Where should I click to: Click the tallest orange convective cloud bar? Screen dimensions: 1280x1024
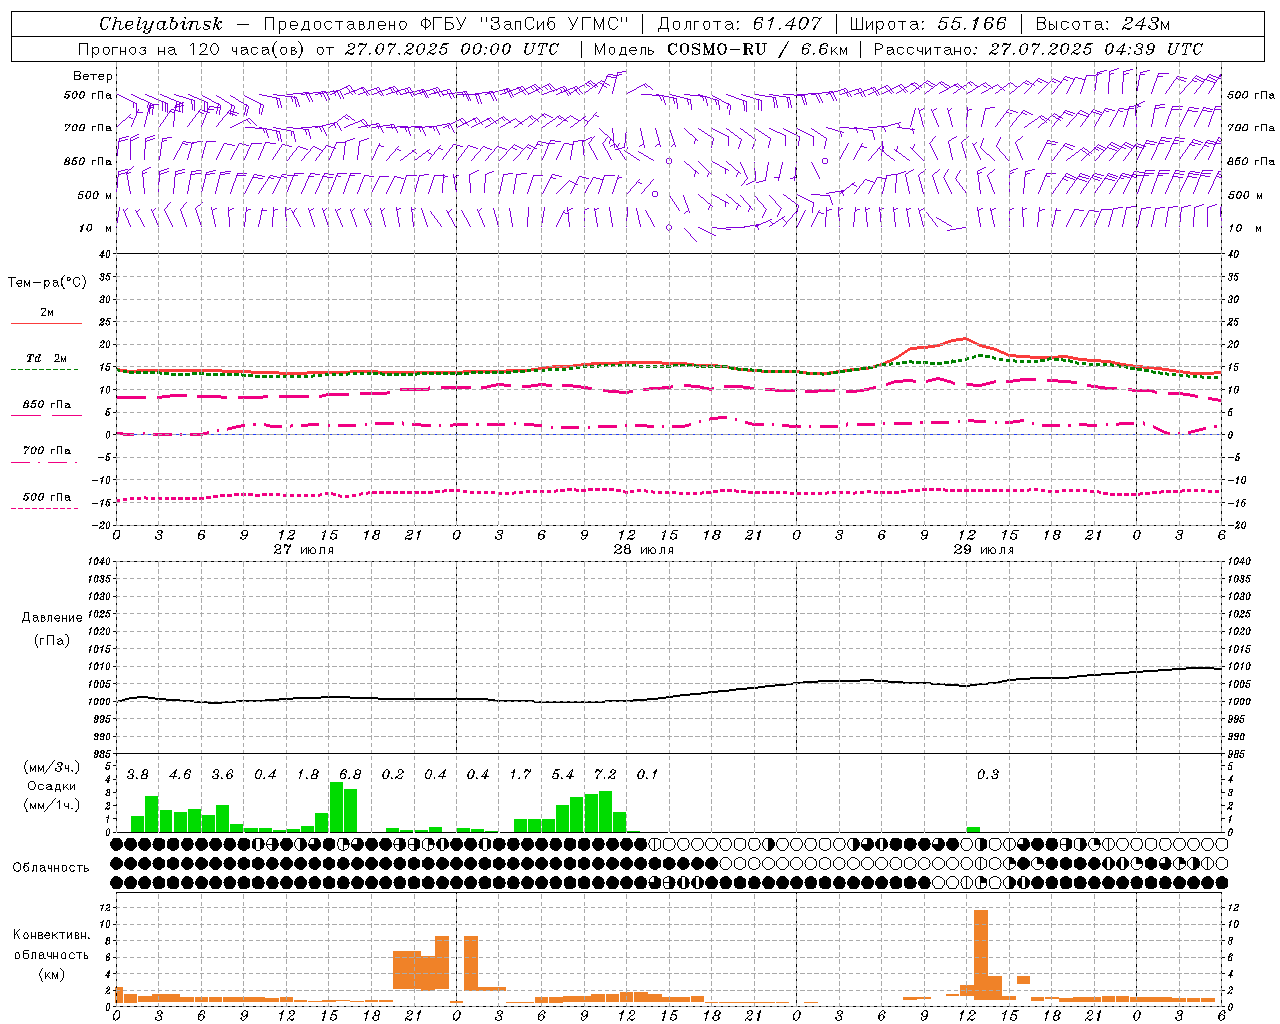[x=981, y=954]
